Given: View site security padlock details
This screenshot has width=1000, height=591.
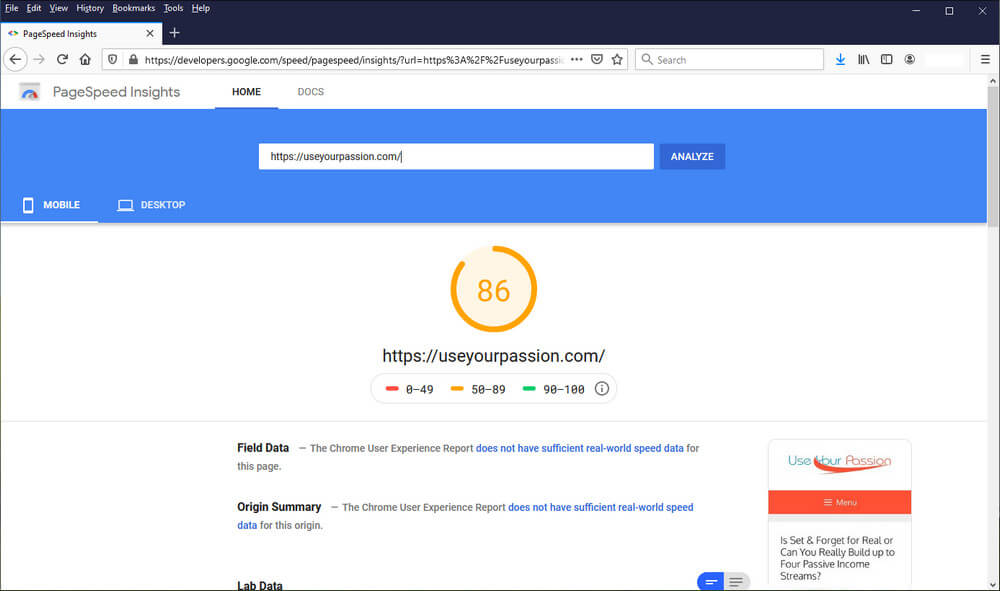Looking at the screenshot, I should (133, 59).
